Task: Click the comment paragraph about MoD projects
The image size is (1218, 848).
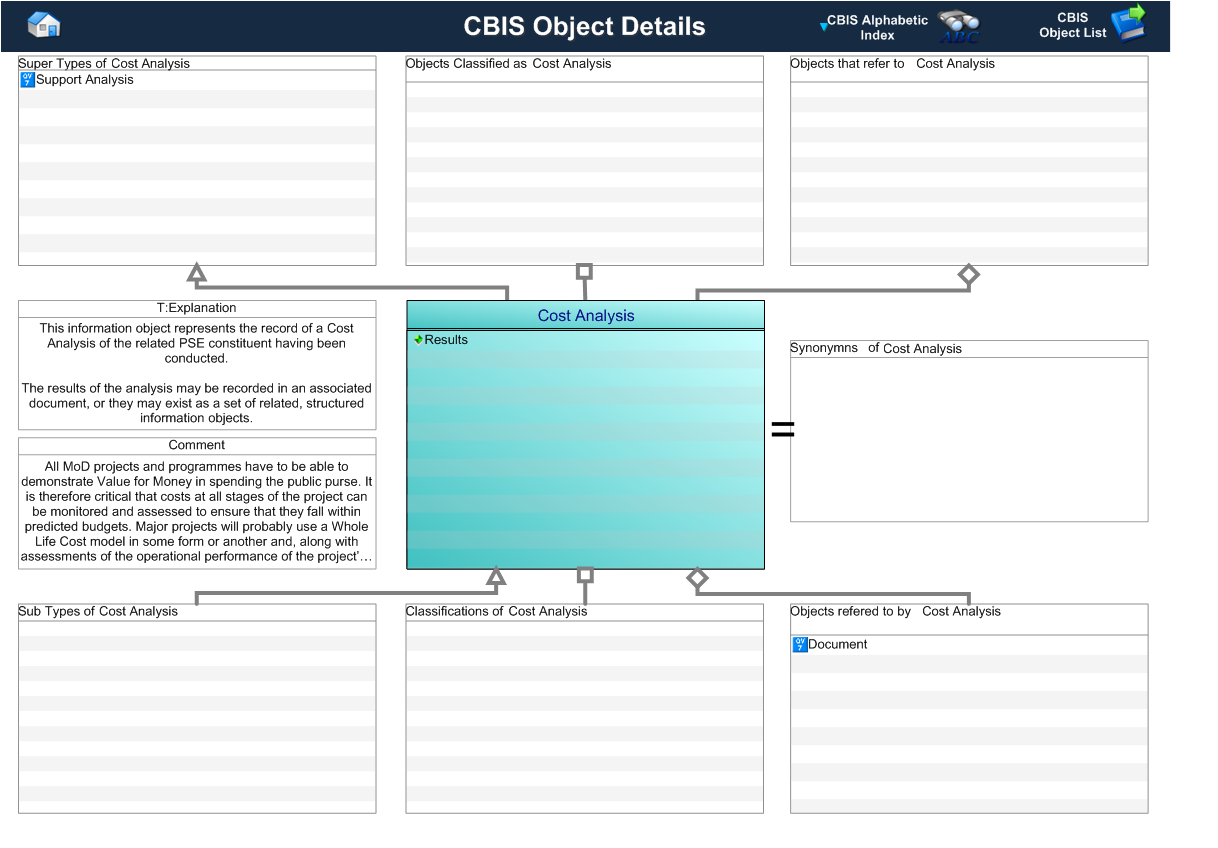Action: 197,511
